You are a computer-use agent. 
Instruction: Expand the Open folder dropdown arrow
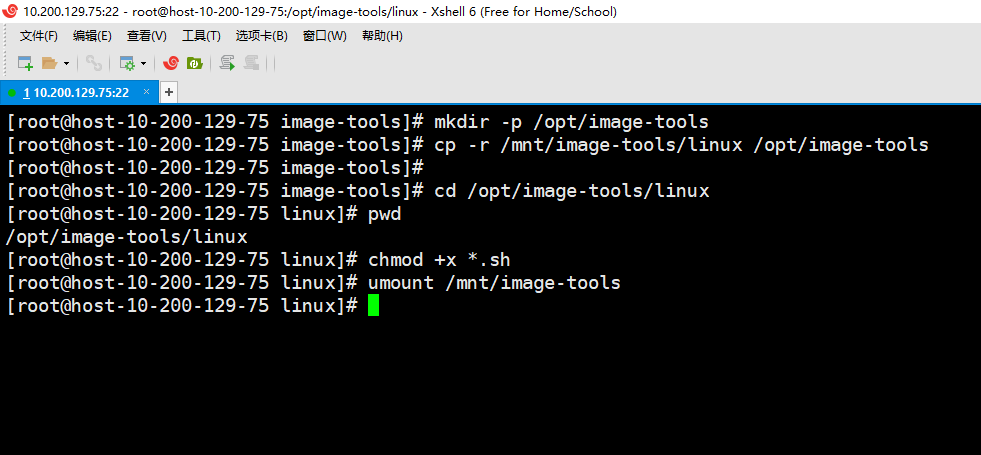(66, 63)
